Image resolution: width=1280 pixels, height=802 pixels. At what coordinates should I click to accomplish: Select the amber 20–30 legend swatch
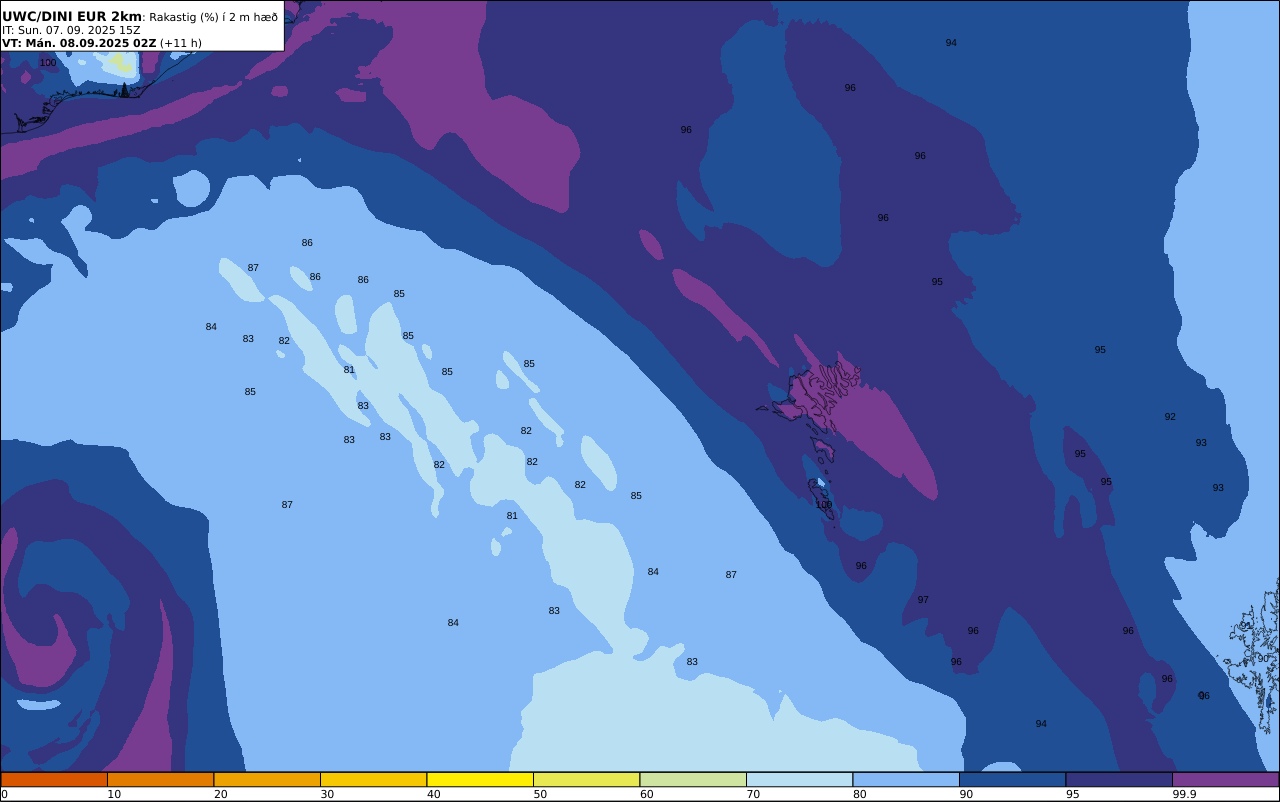[267, 779]
